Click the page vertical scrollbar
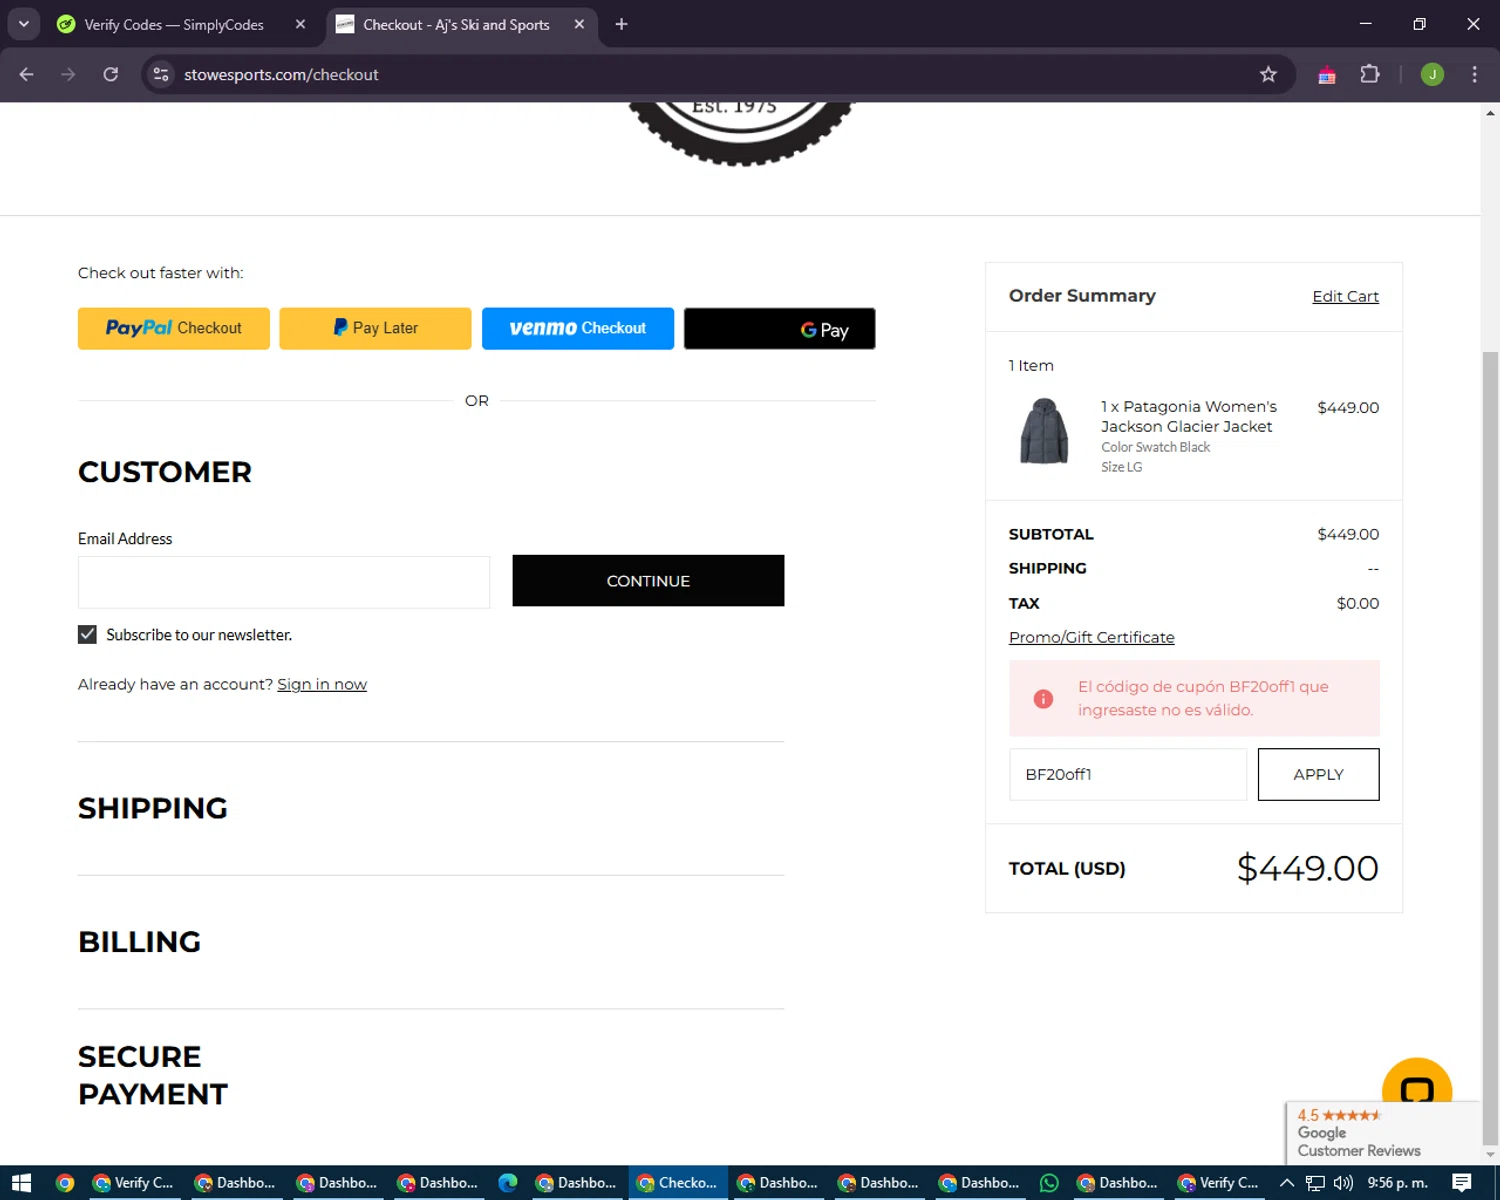1500x1200 pixels. point(1490,748)
